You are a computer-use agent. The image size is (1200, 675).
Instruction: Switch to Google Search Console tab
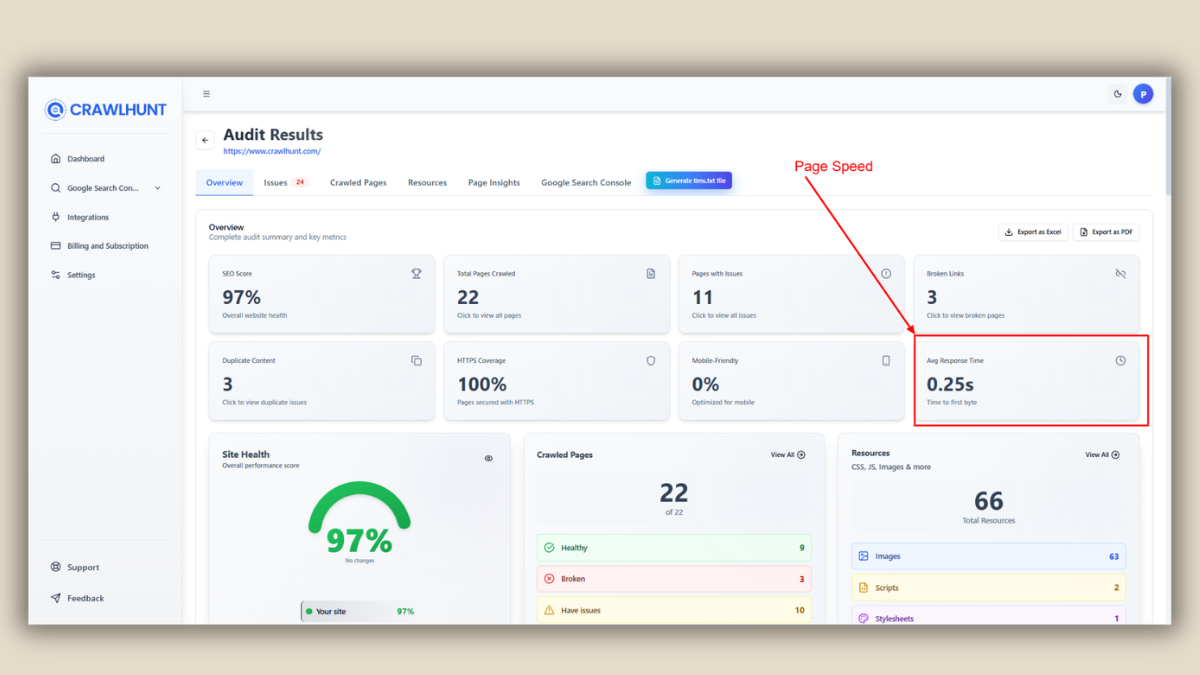[x=586, y=183]
